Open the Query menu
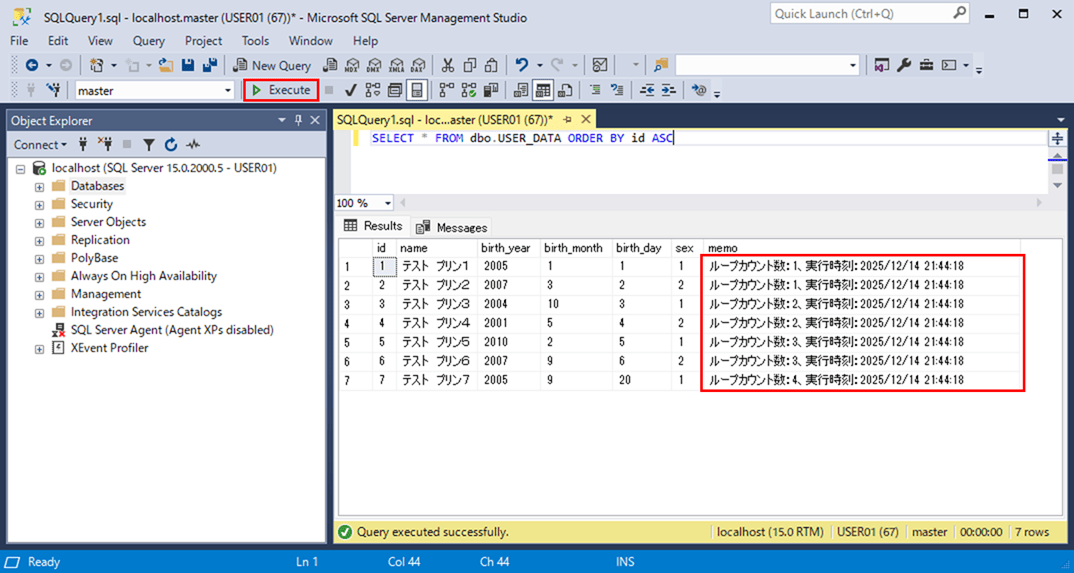The width and height of the screenshot is (1074, 573). pos(149,41)
